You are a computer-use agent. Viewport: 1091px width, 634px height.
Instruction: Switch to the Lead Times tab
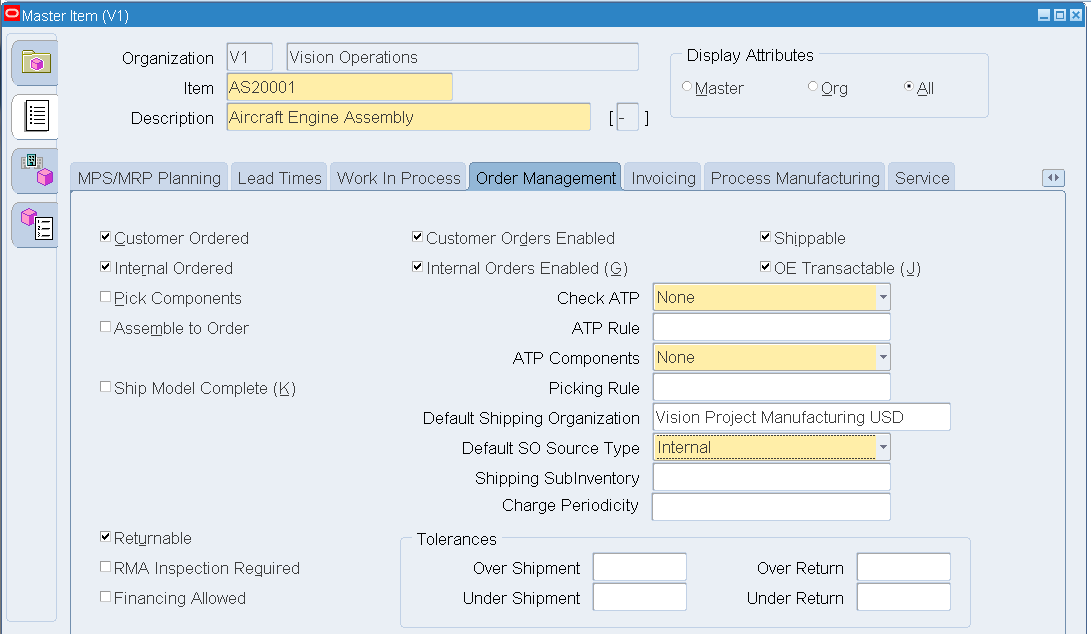point(279,178)
